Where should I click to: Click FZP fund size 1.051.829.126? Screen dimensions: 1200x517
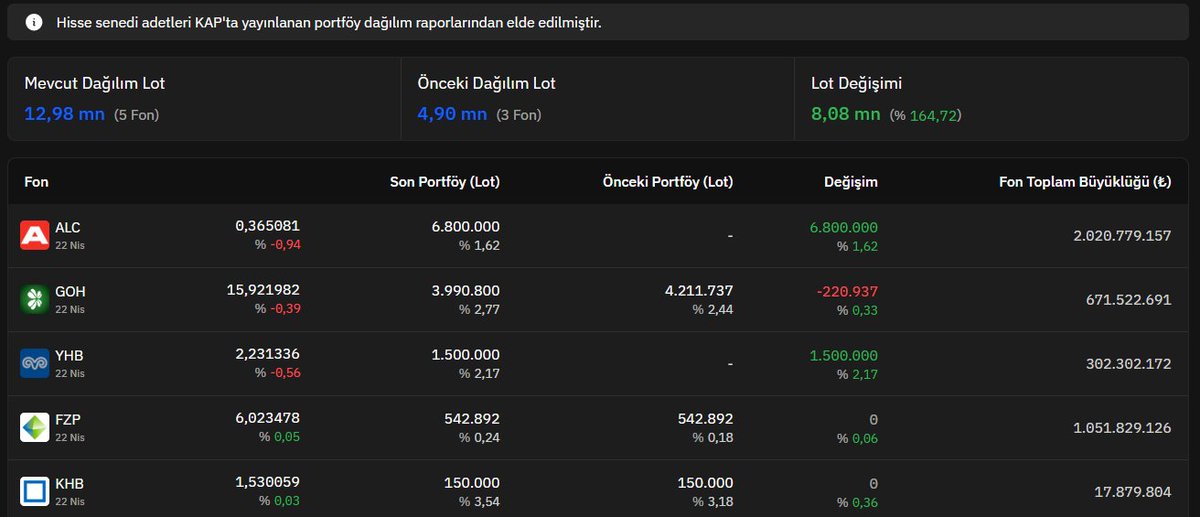pyautogui.click(x=1122, y=428)
